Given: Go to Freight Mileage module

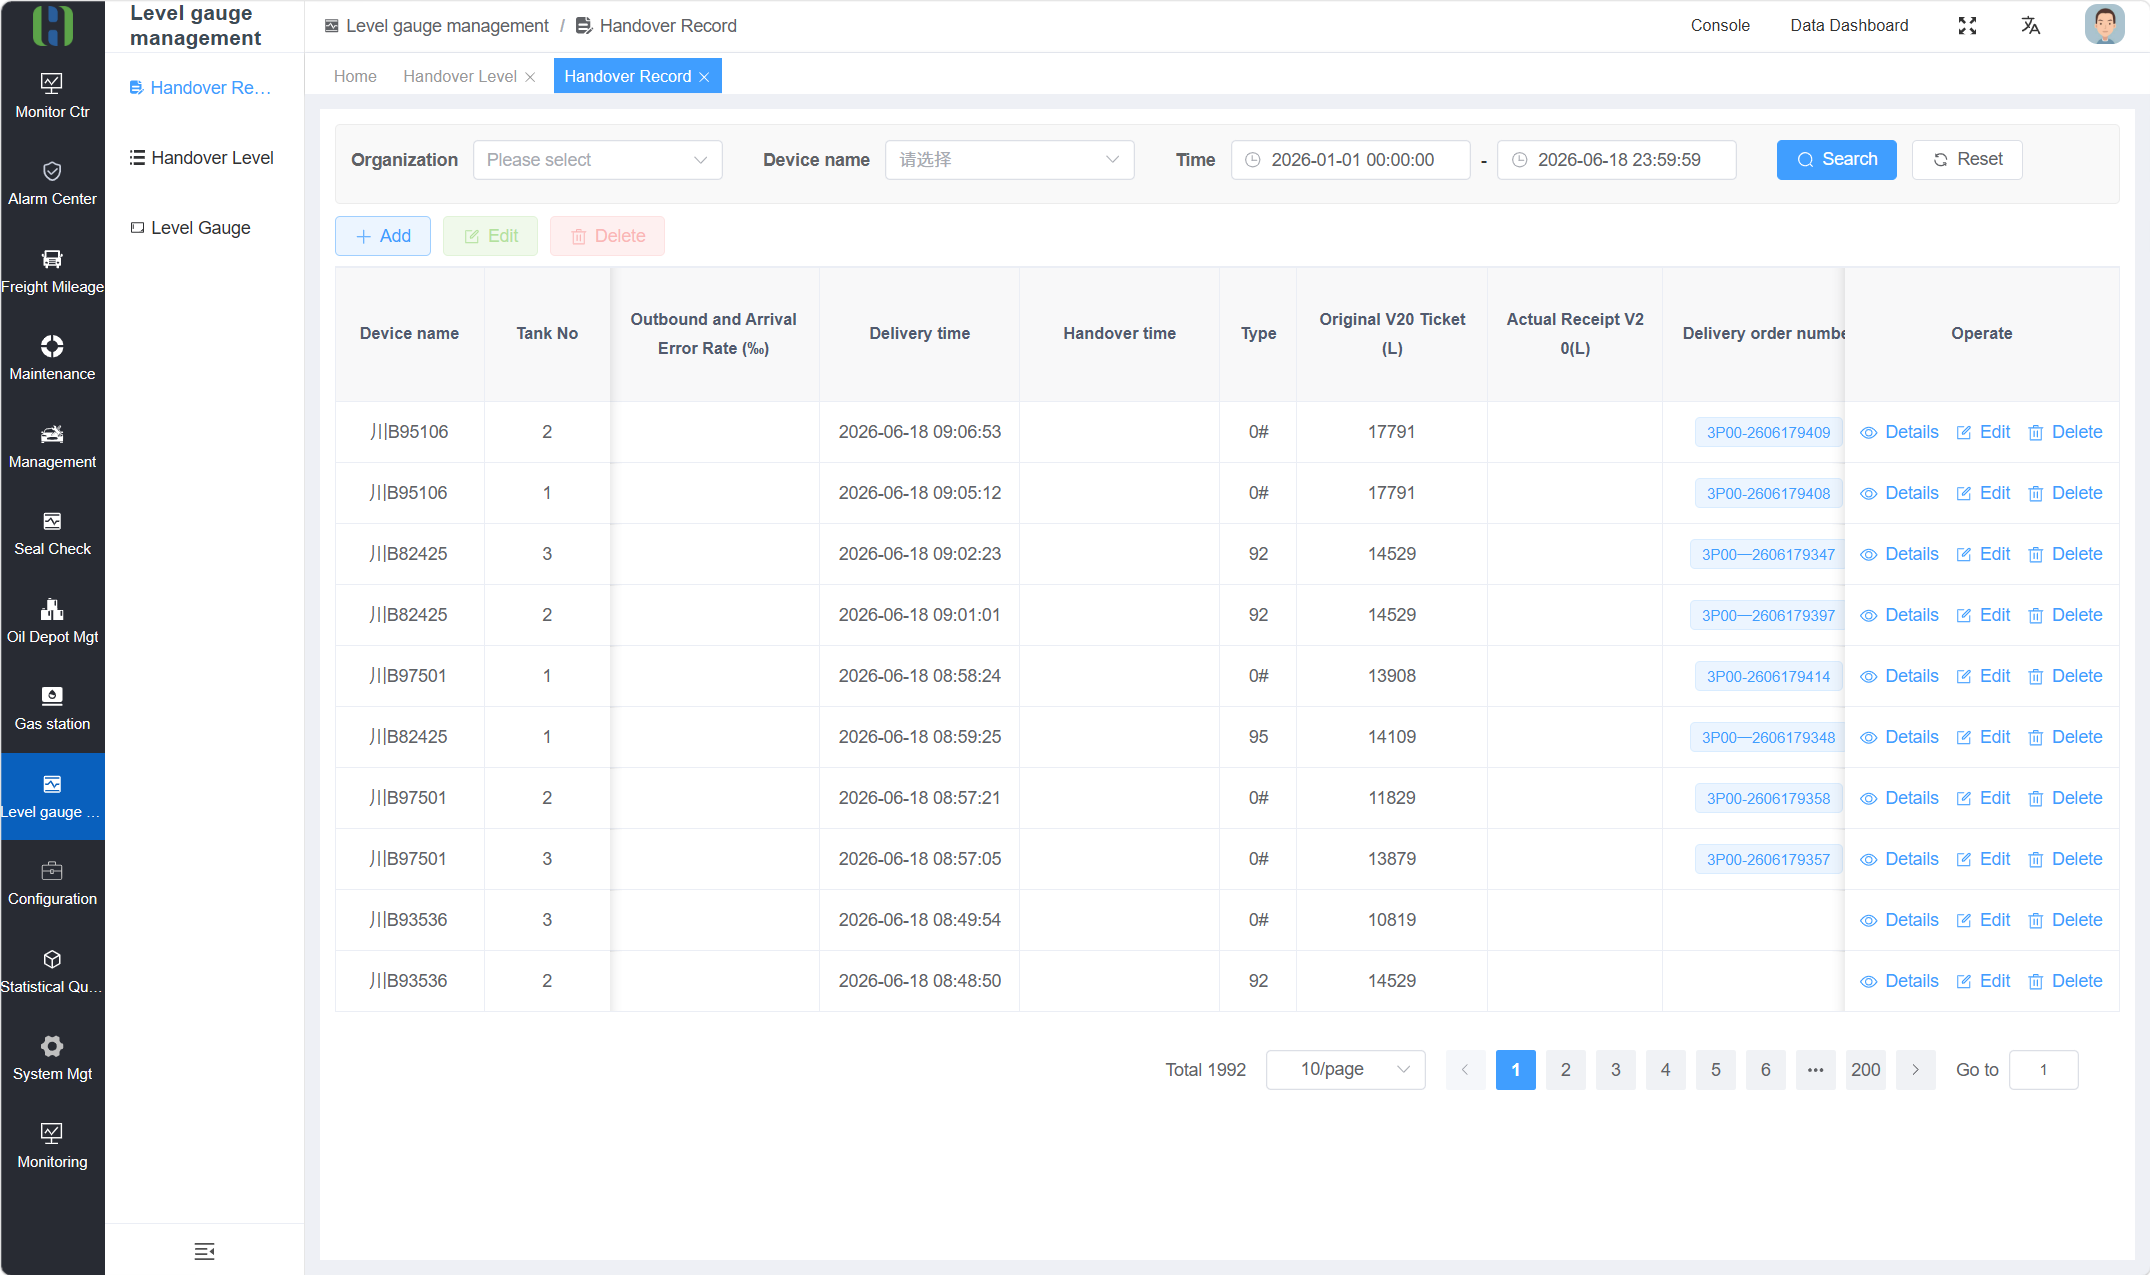Looking at the screenshot, I should click(52, 271).
